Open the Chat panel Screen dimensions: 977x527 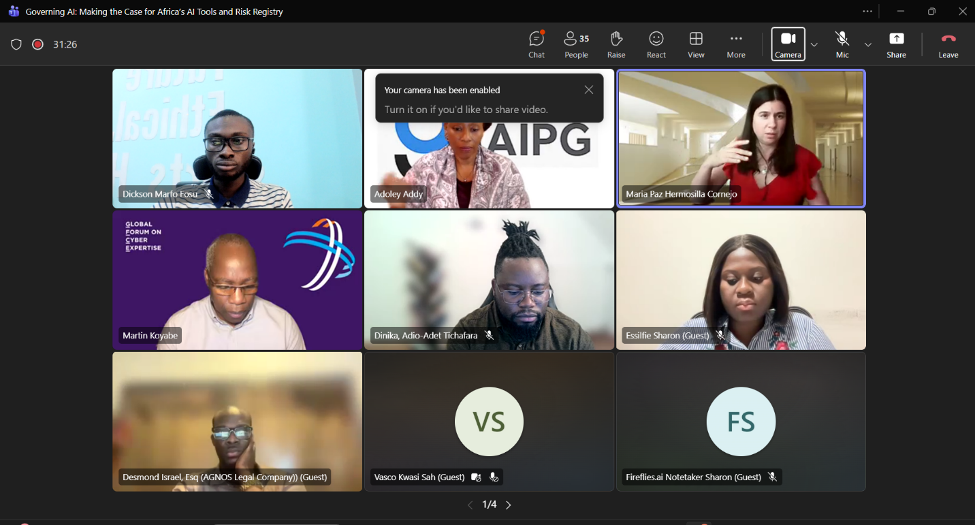pos(536,44)
